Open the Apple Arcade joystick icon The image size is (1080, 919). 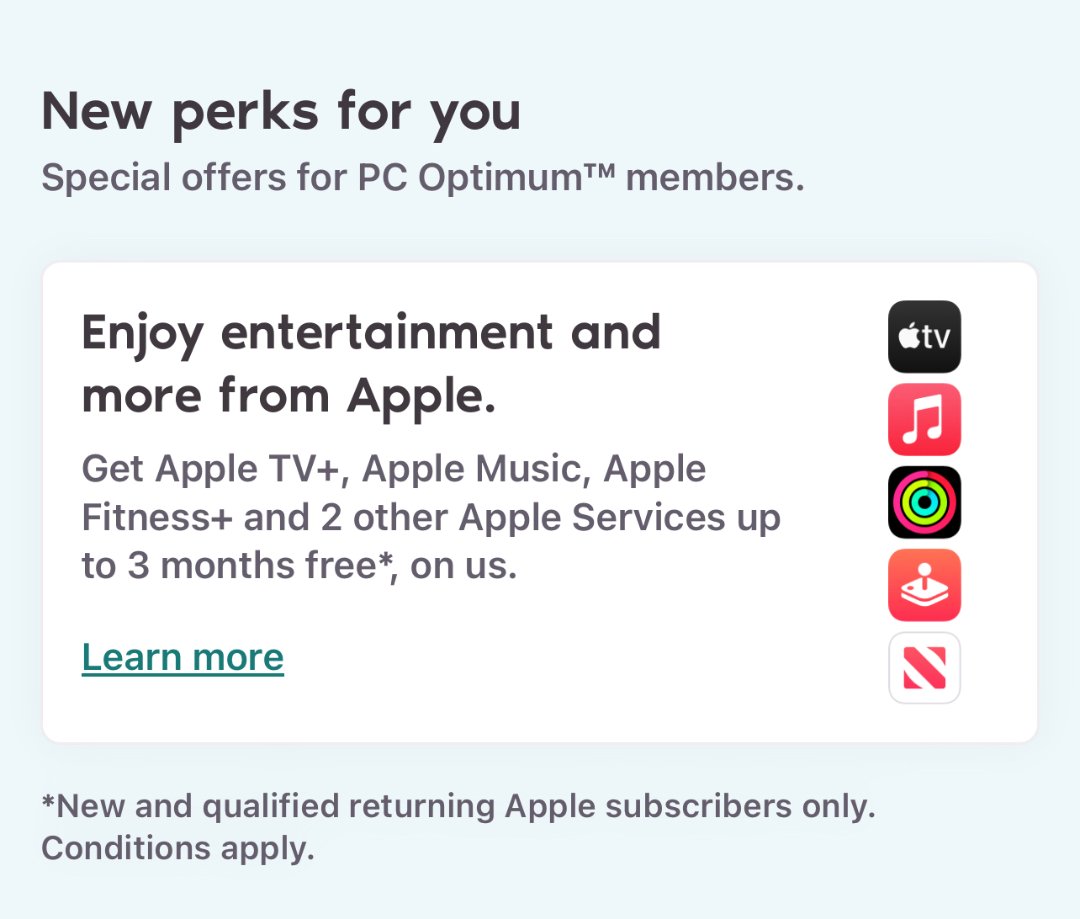(x=924, y=585)
